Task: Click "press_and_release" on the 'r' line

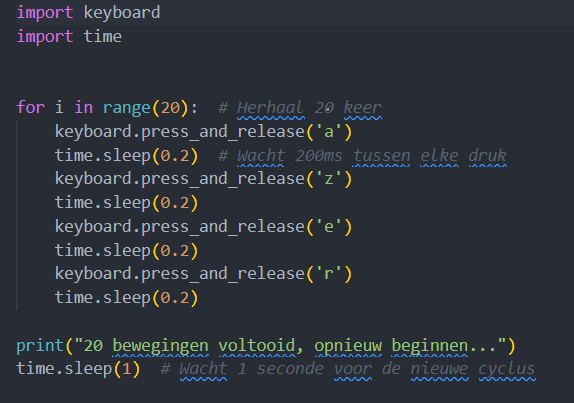Action: [223, 273]
